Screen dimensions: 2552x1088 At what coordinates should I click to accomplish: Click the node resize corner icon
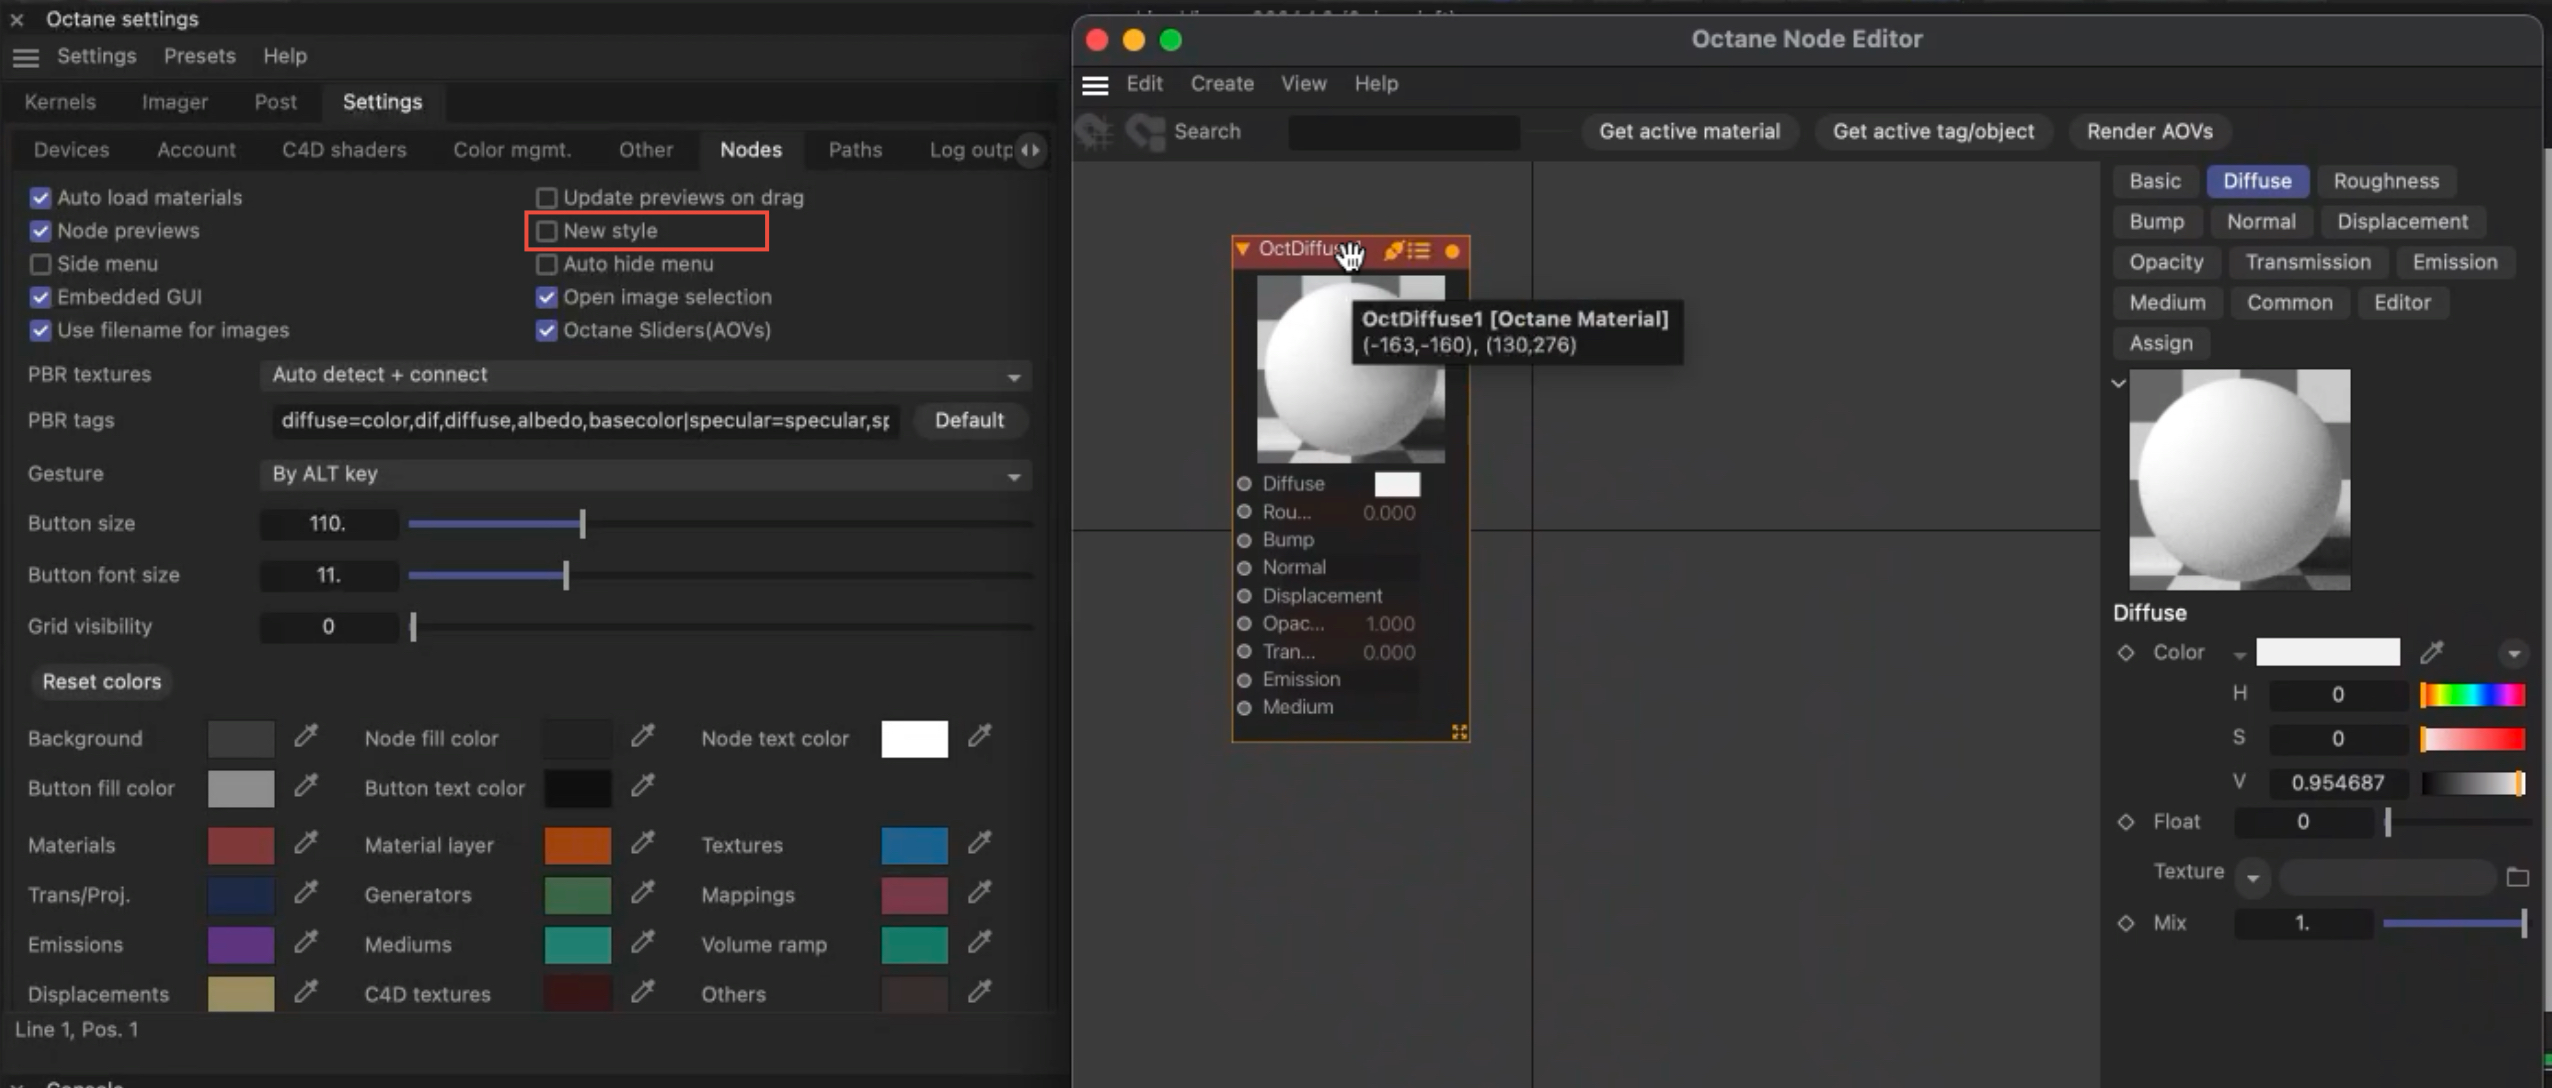coord(1459,732)
